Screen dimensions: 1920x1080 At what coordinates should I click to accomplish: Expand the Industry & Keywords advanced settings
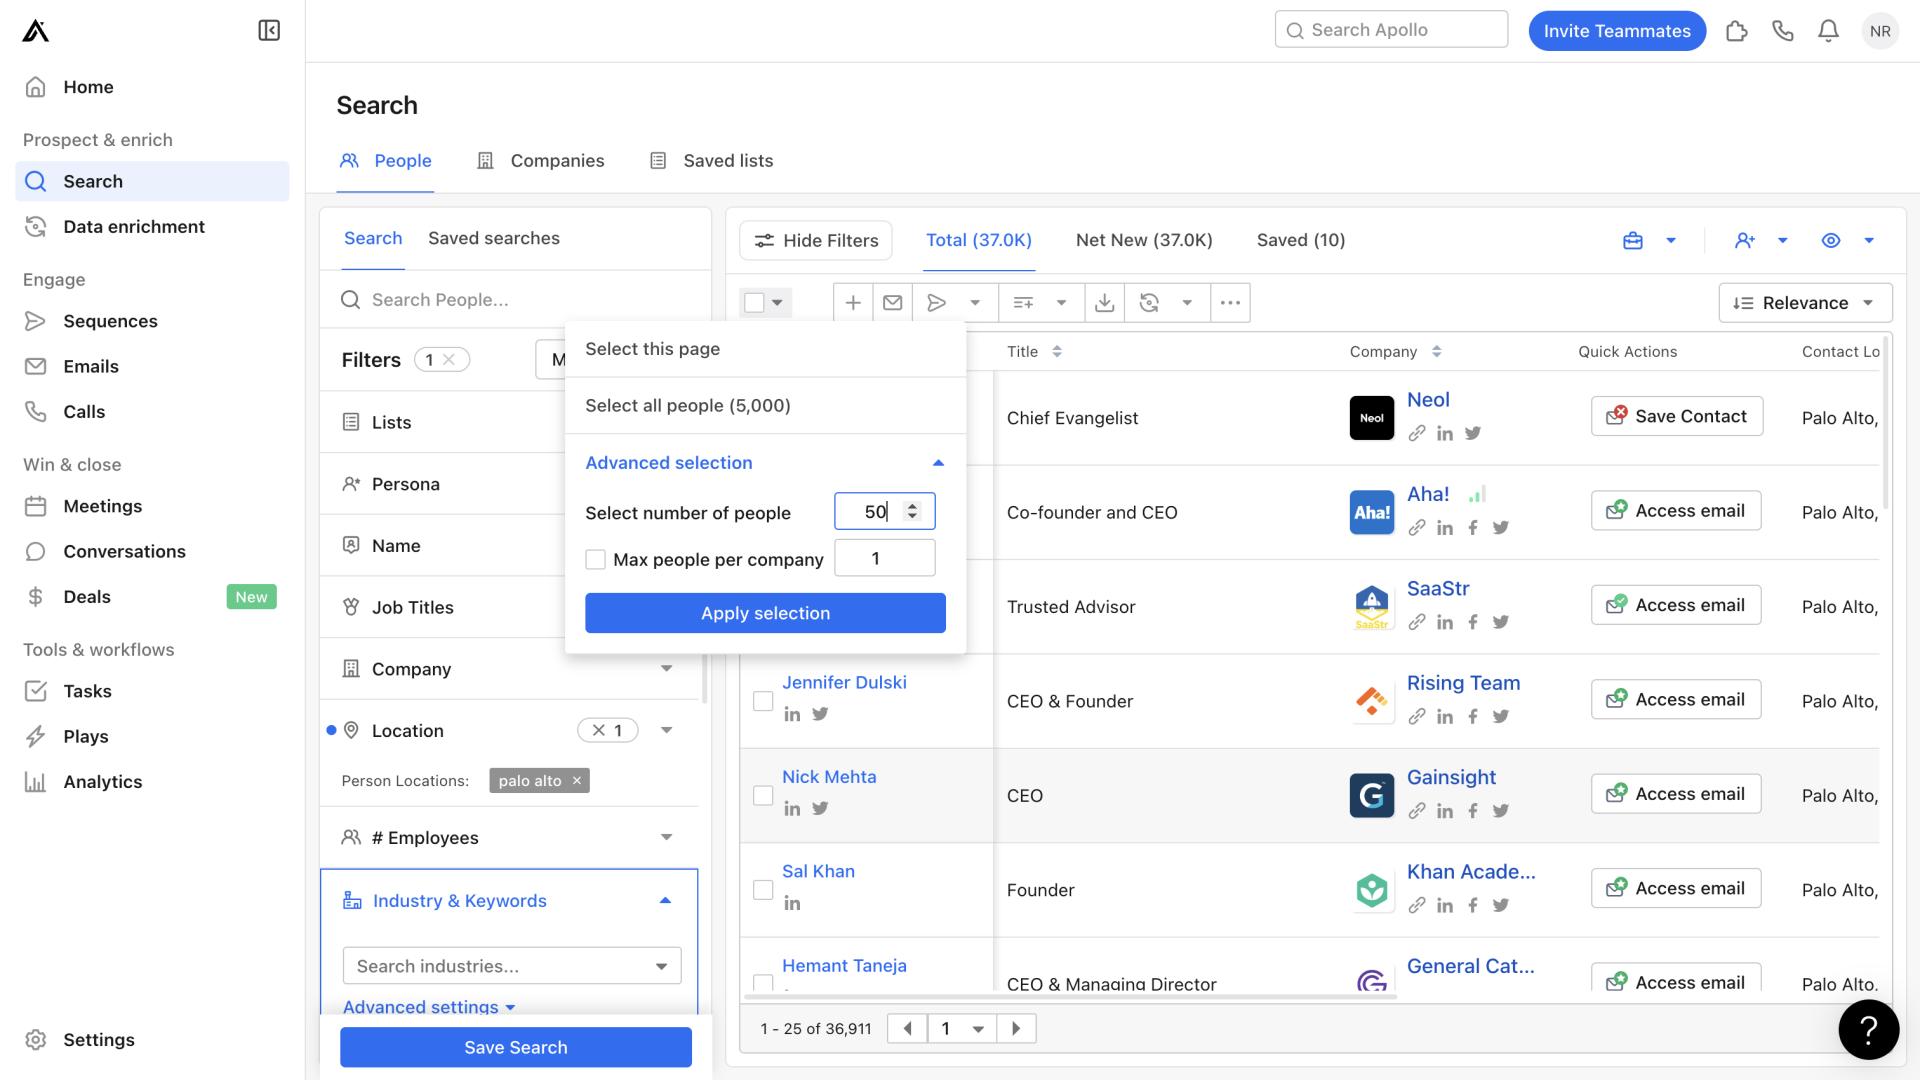(427, 1006)
